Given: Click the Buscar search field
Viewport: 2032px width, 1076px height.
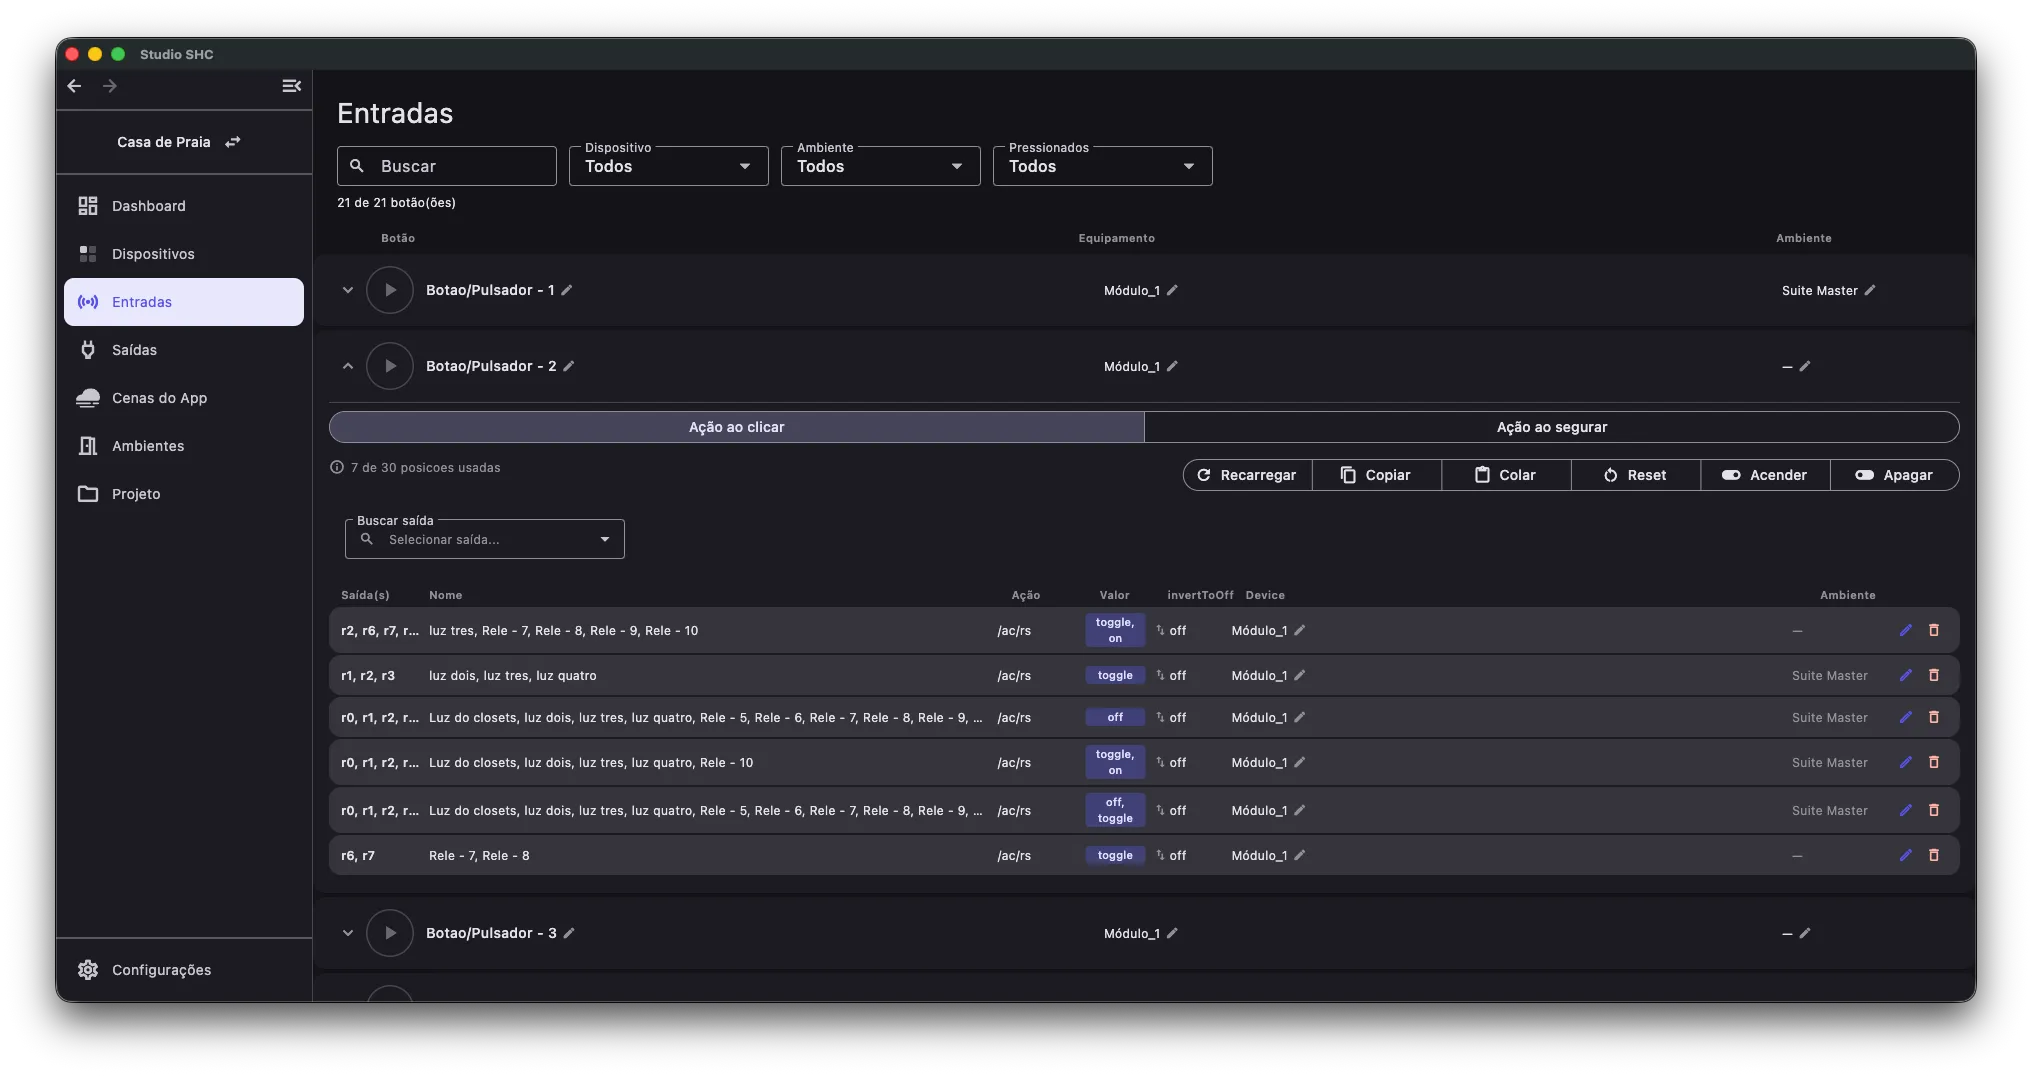Looking at the screenshot, I should [x=447, y=166].
